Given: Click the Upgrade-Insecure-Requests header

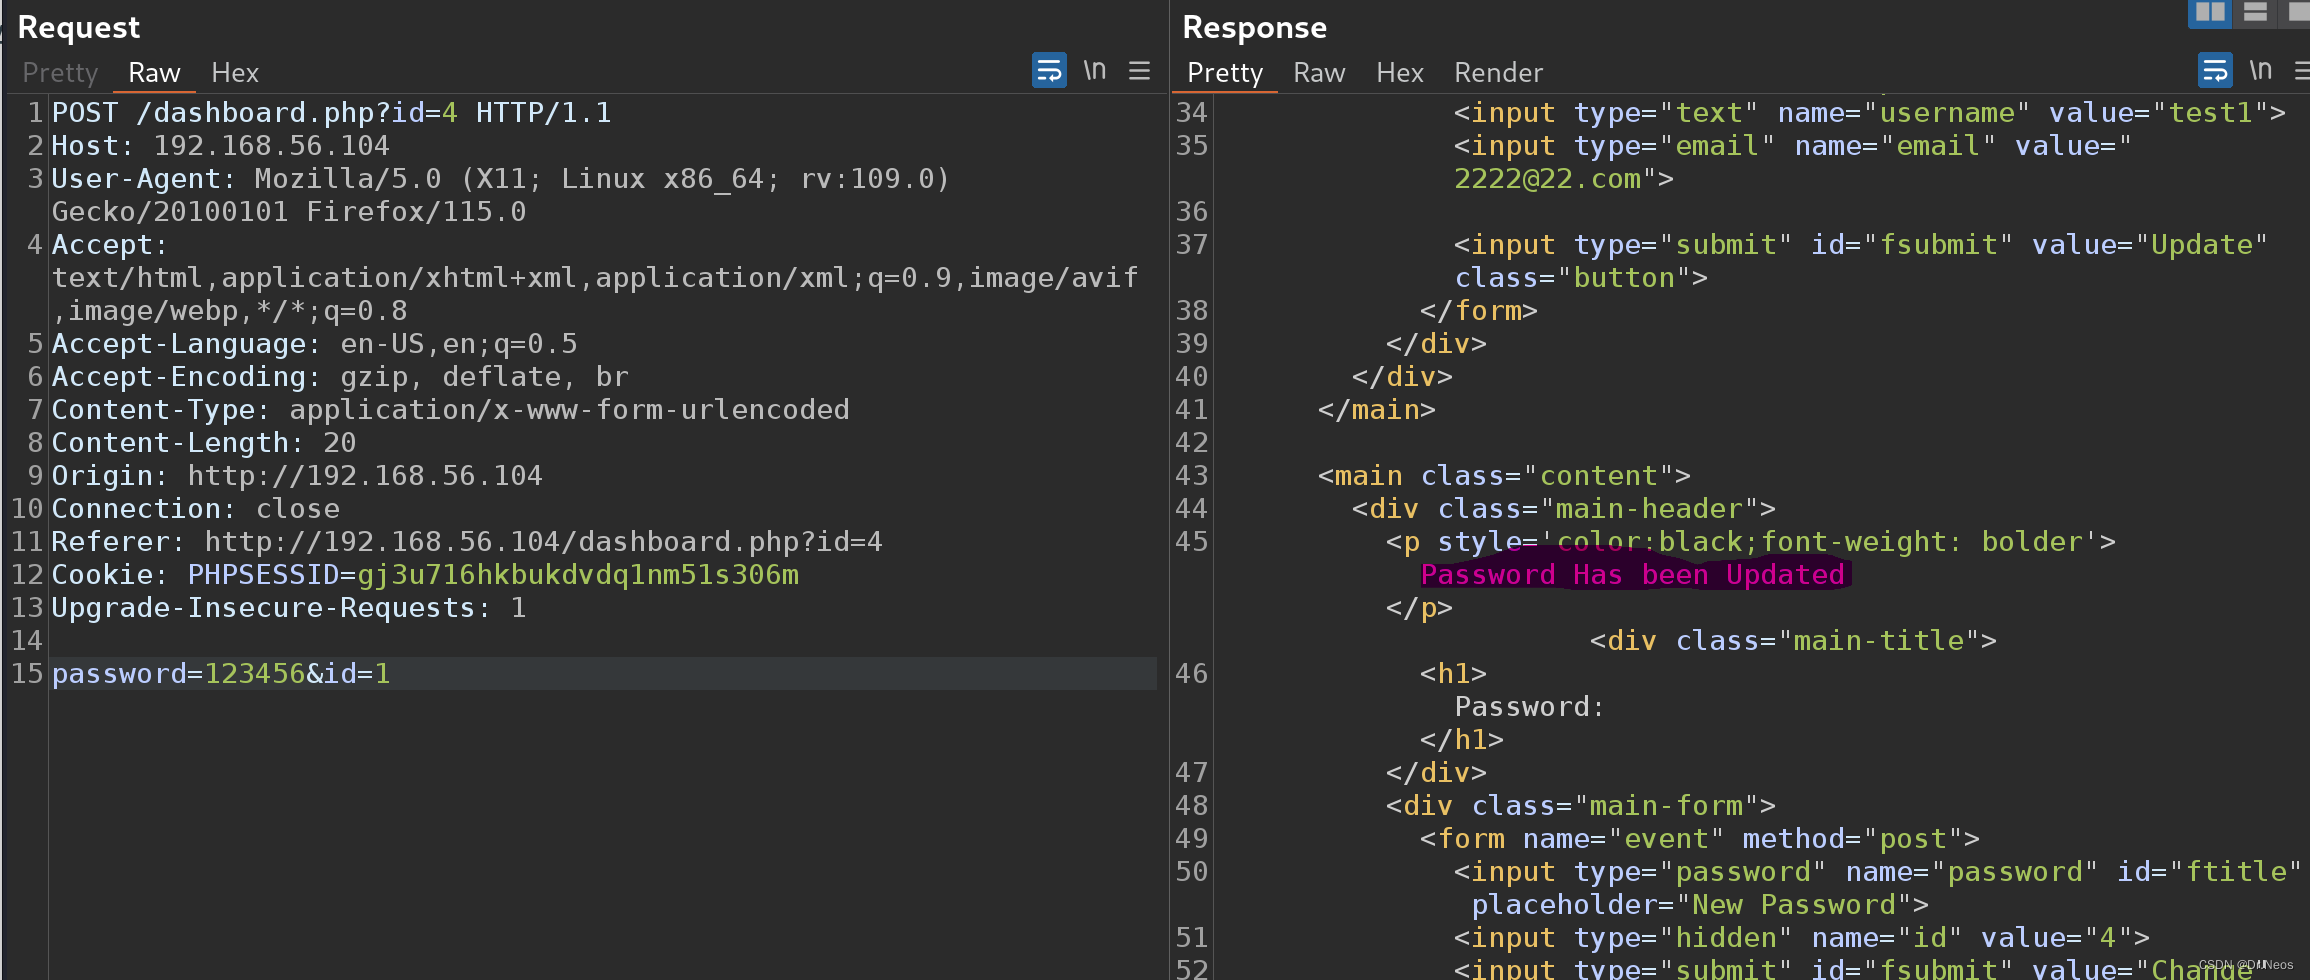Looking at the screenshot, I should pyautogui.click(x=289, y=608).
